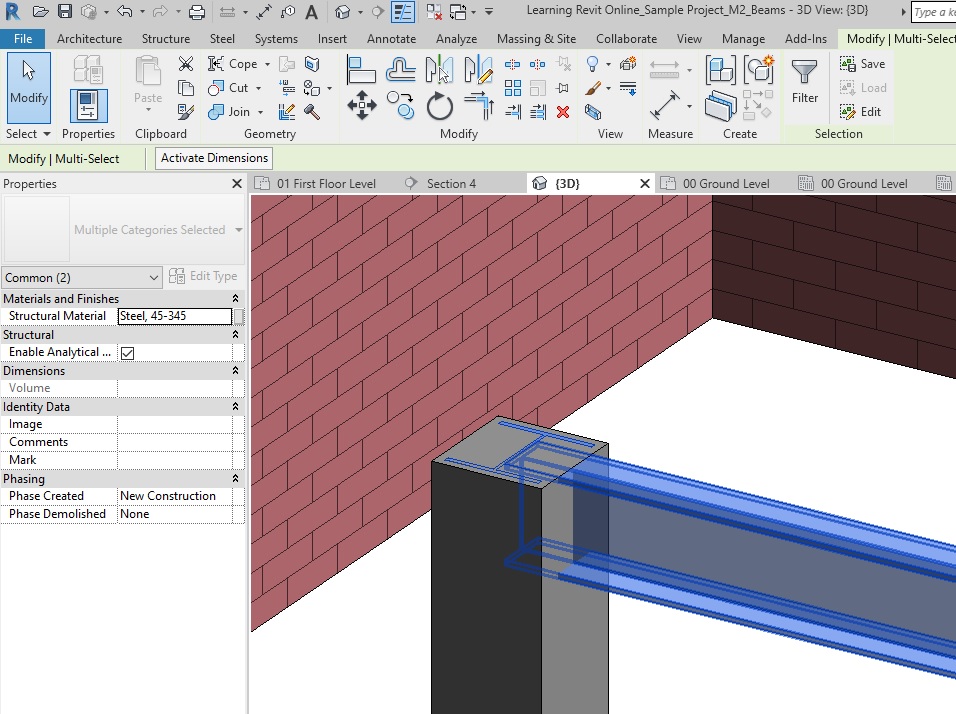Open the Common (2) filter dropdown
The height and width of the screenshot is (714, 956).
click(81, 277)
